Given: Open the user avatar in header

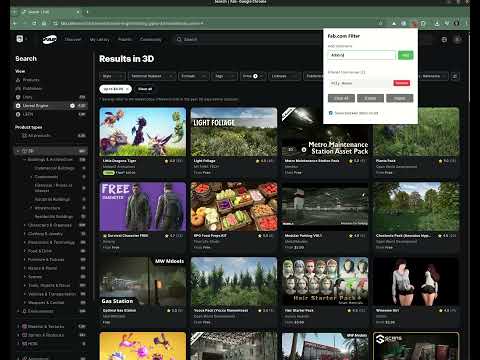Looking at the screenshot, I should pyautogui.click(x=458, y=40).
